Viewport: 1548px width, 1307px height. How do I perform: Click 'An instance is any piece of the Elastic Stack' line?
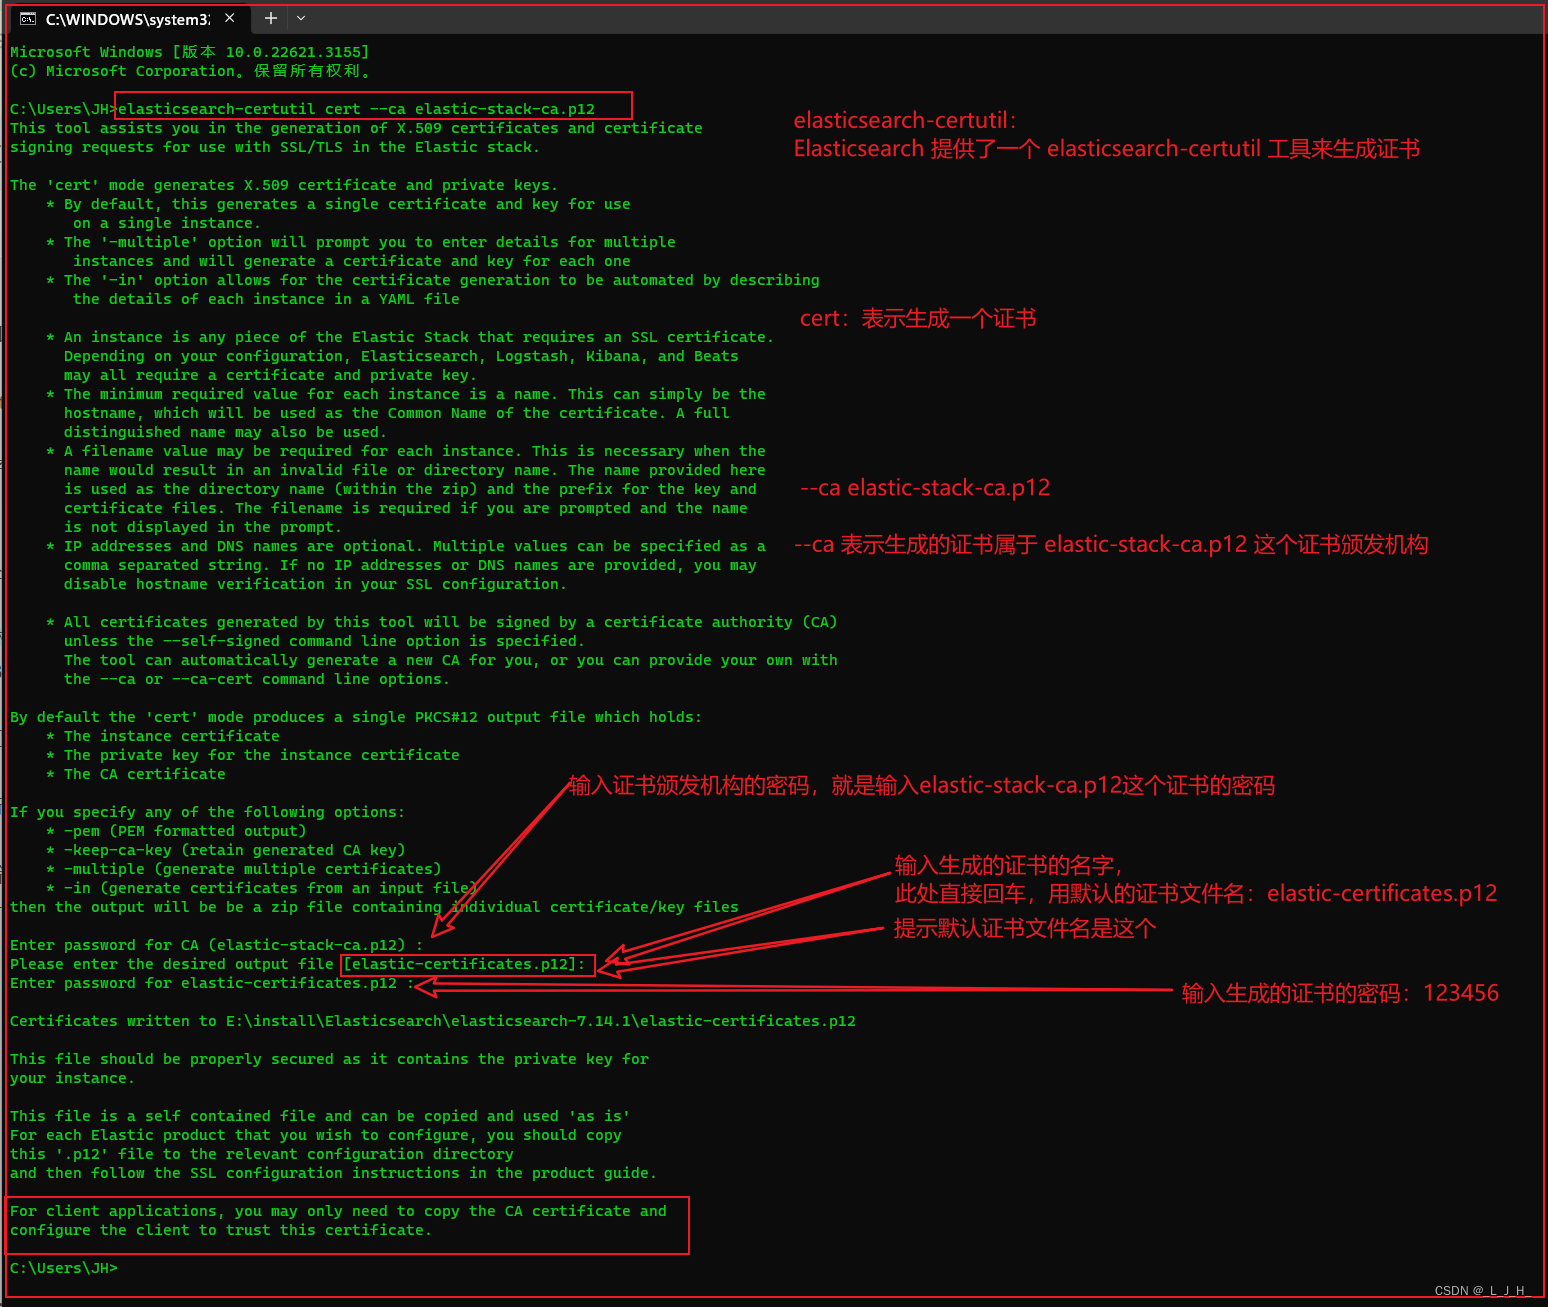410,337
